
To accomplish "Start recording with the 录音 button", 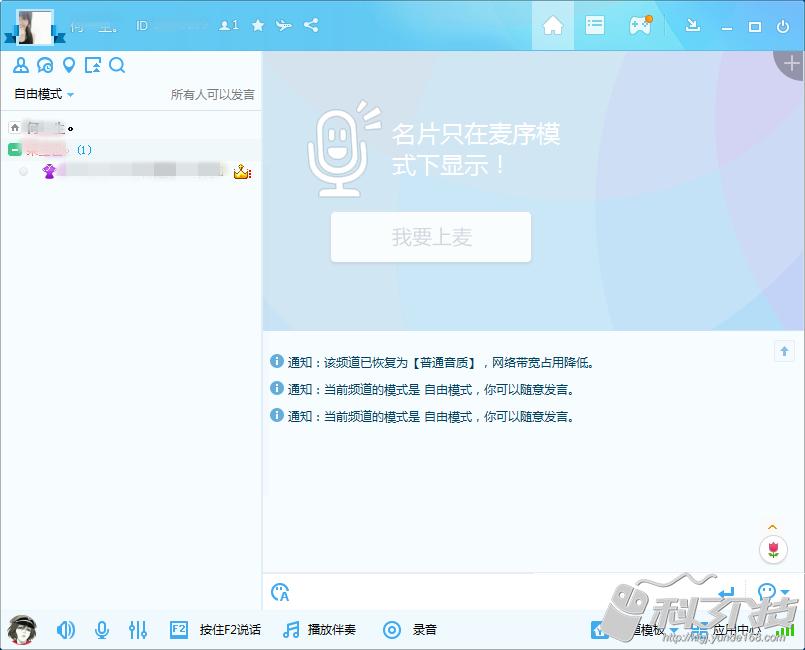I will [410, 630].
